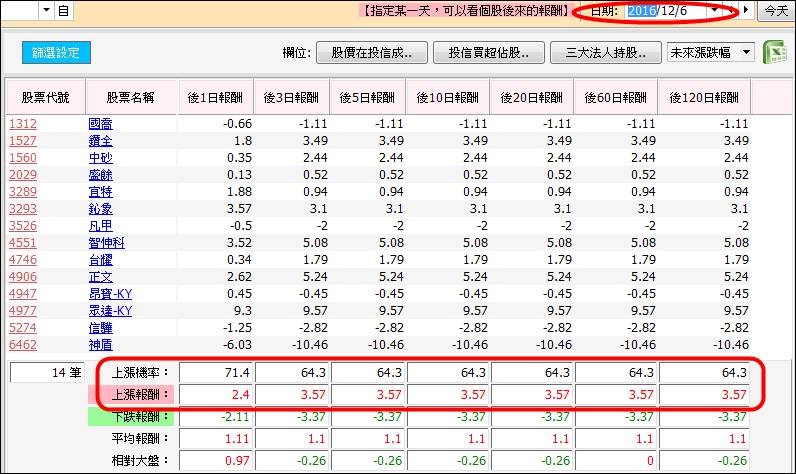This screenshot has height=474, width=796.
Task: Open stock name 國喬 link
Action: point(101,124)
